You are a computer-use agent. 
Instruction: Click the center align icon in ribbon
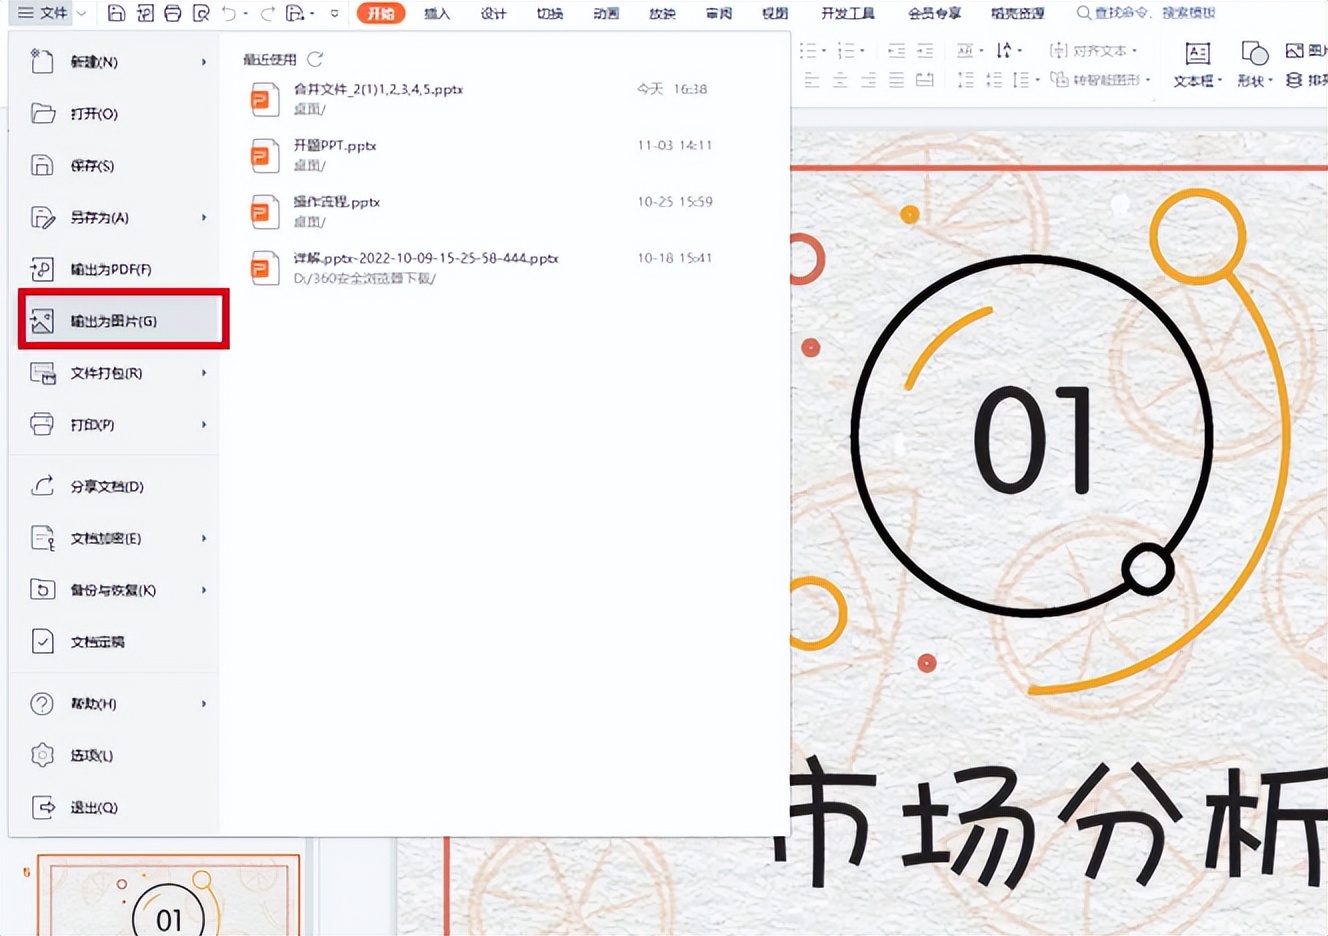click(x=840, y=79)
